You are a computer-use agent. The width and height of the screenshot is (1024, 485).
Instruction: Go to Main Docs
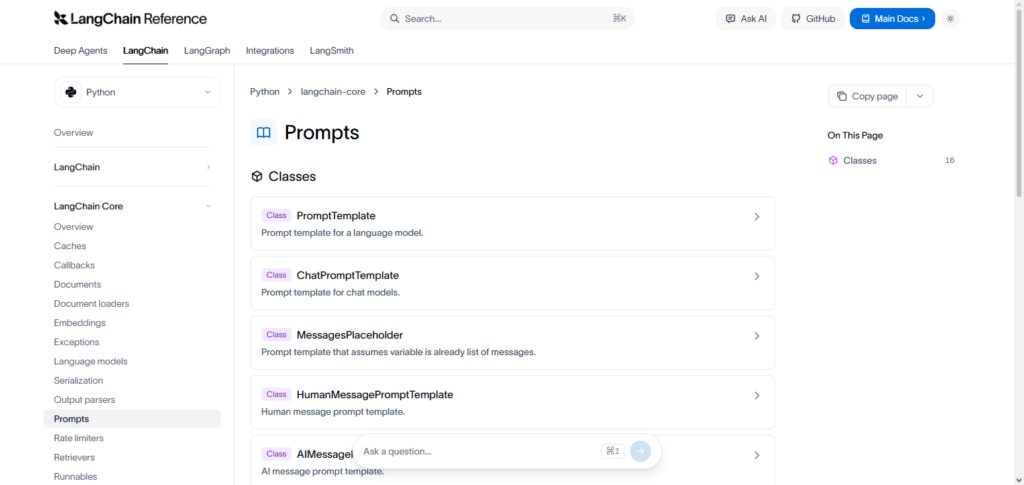coord(892,19)
